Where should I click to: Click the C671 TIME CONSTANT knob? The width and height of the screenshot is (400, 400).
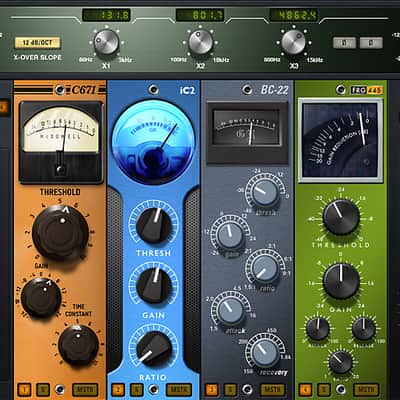(x=78, y=345)
